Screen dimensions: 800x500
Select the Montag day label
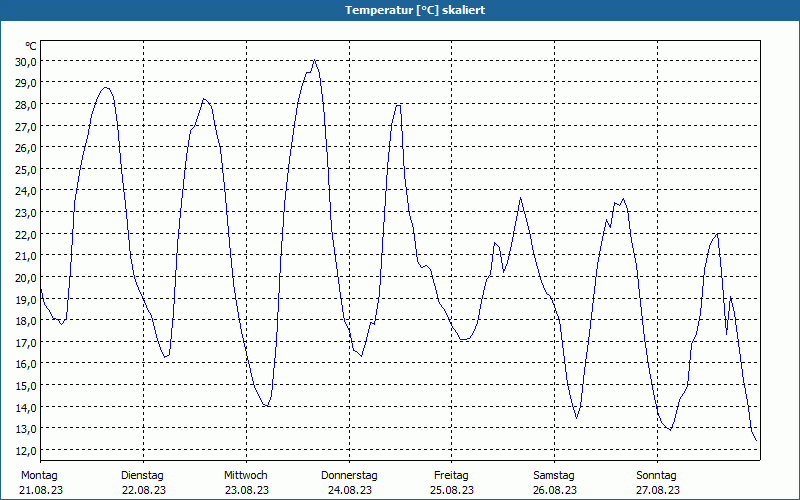pyautogui.click(x=40, y=475)
